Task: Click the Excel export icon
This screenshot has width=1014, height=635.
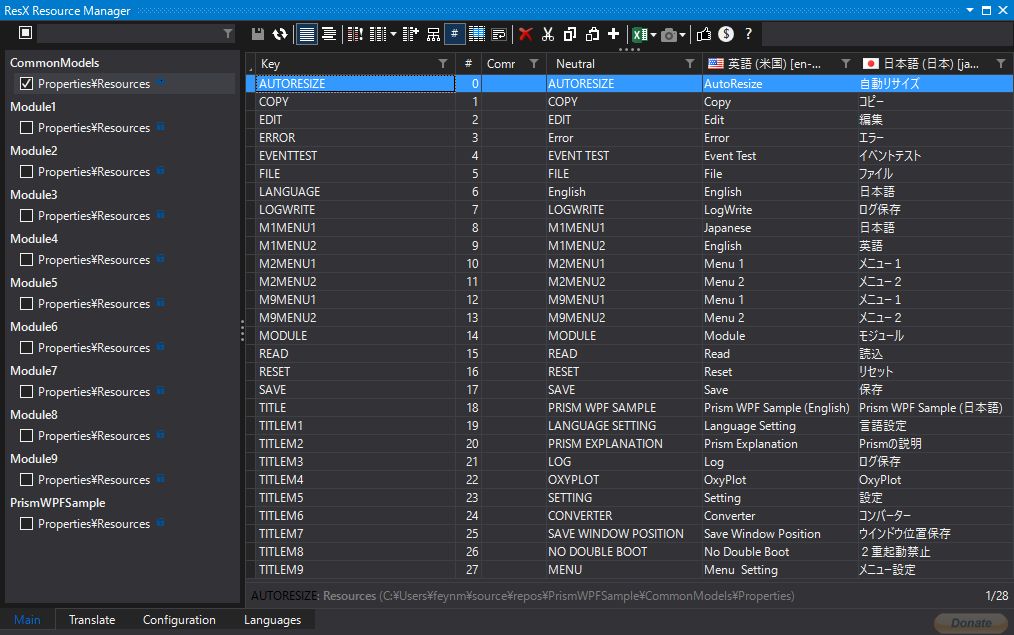Action: tap(640, 34)
